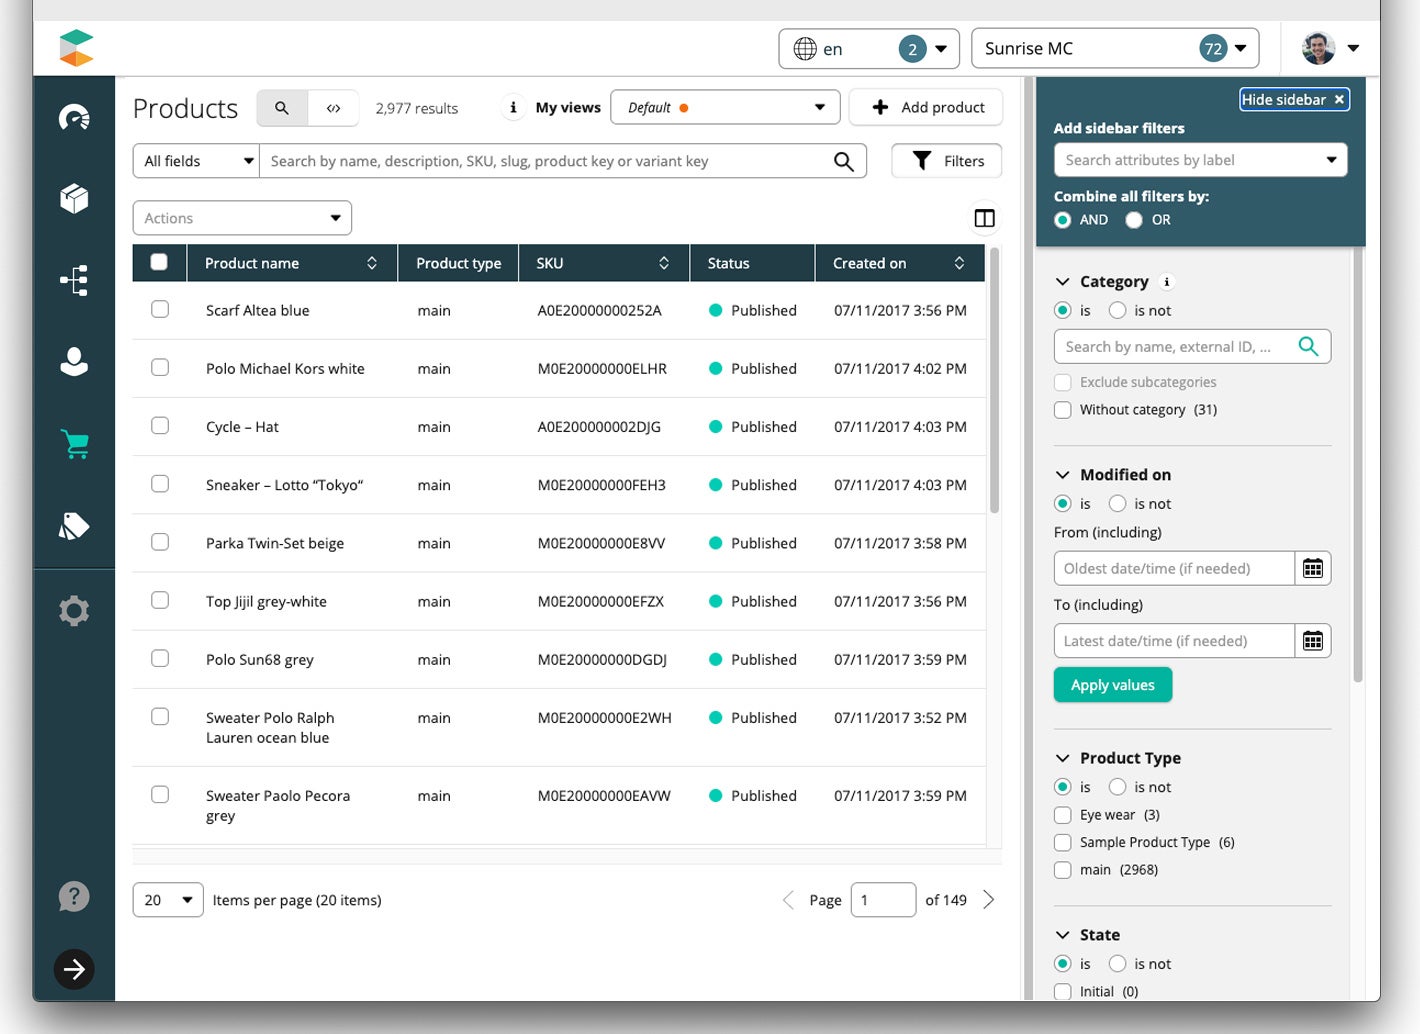Open the Settings gear icon in sidebar
1420x1034 pixels.
point(74,610)
